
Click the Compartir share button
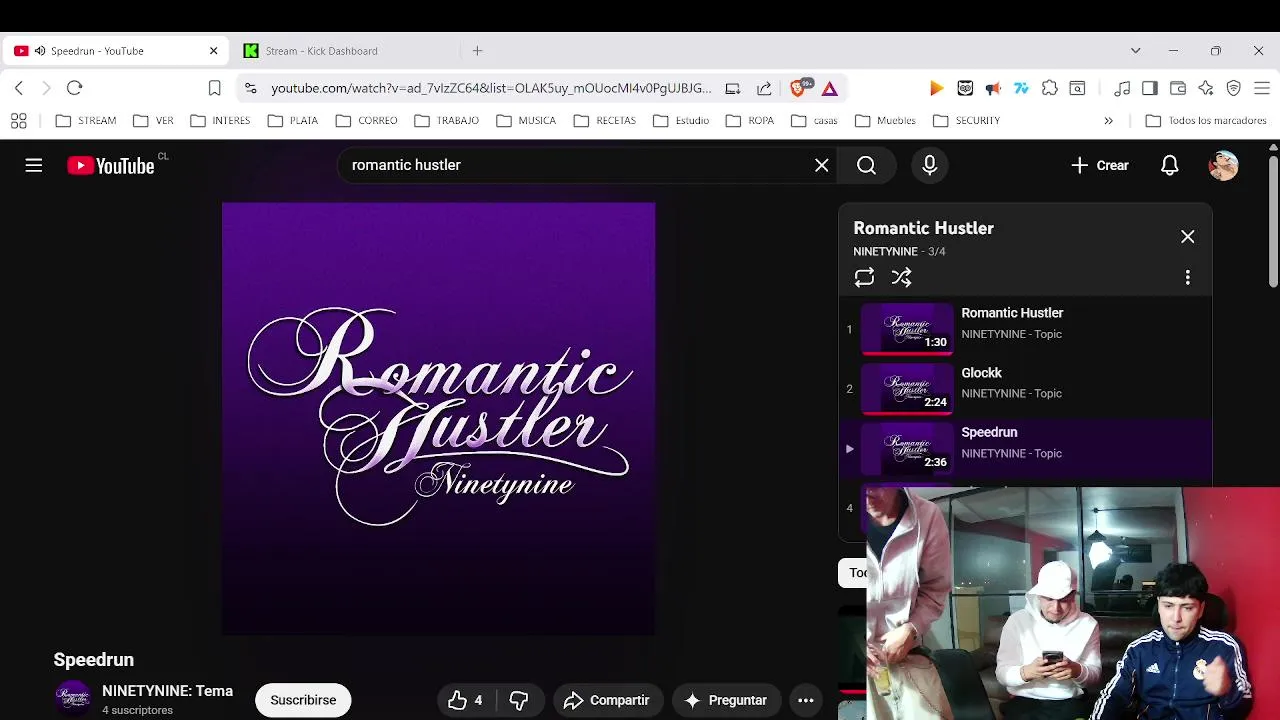[x=606, y=700]
